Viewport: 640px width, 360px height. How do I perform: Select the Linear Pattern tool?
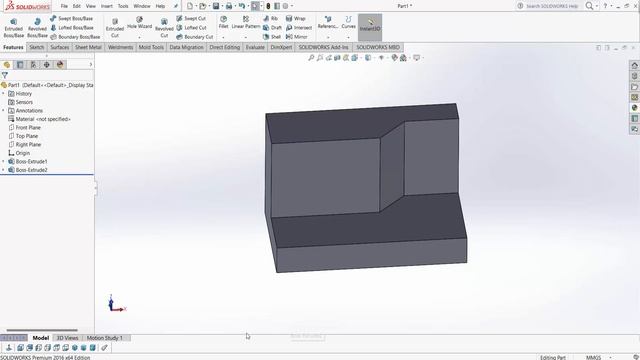tap(246, 22)
